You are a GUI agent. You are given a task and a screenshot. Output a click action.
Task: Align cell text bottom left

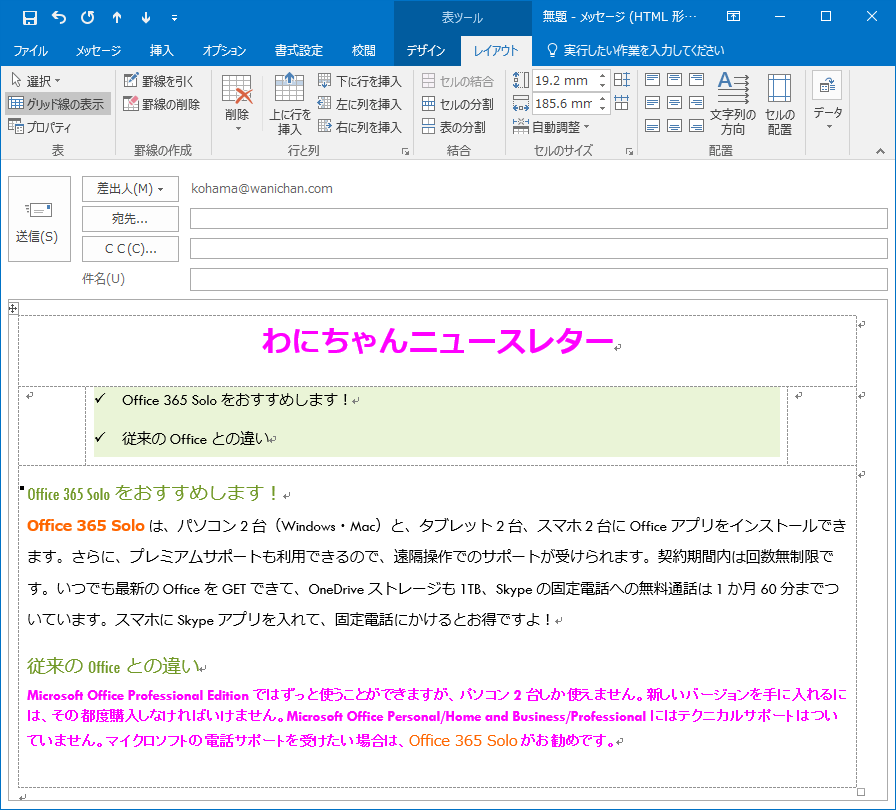pyautogui.click(x=653, y=126)
